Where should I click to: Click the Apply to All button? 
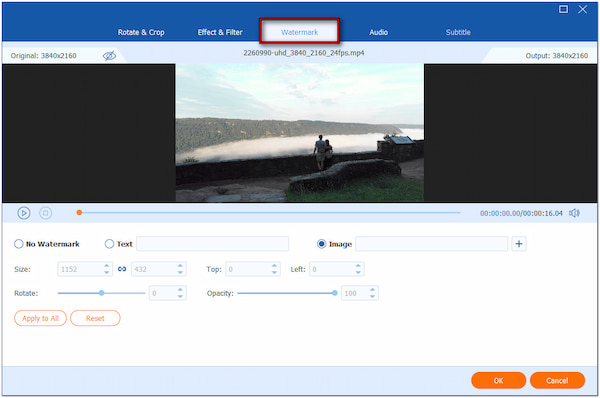(40, 318)
